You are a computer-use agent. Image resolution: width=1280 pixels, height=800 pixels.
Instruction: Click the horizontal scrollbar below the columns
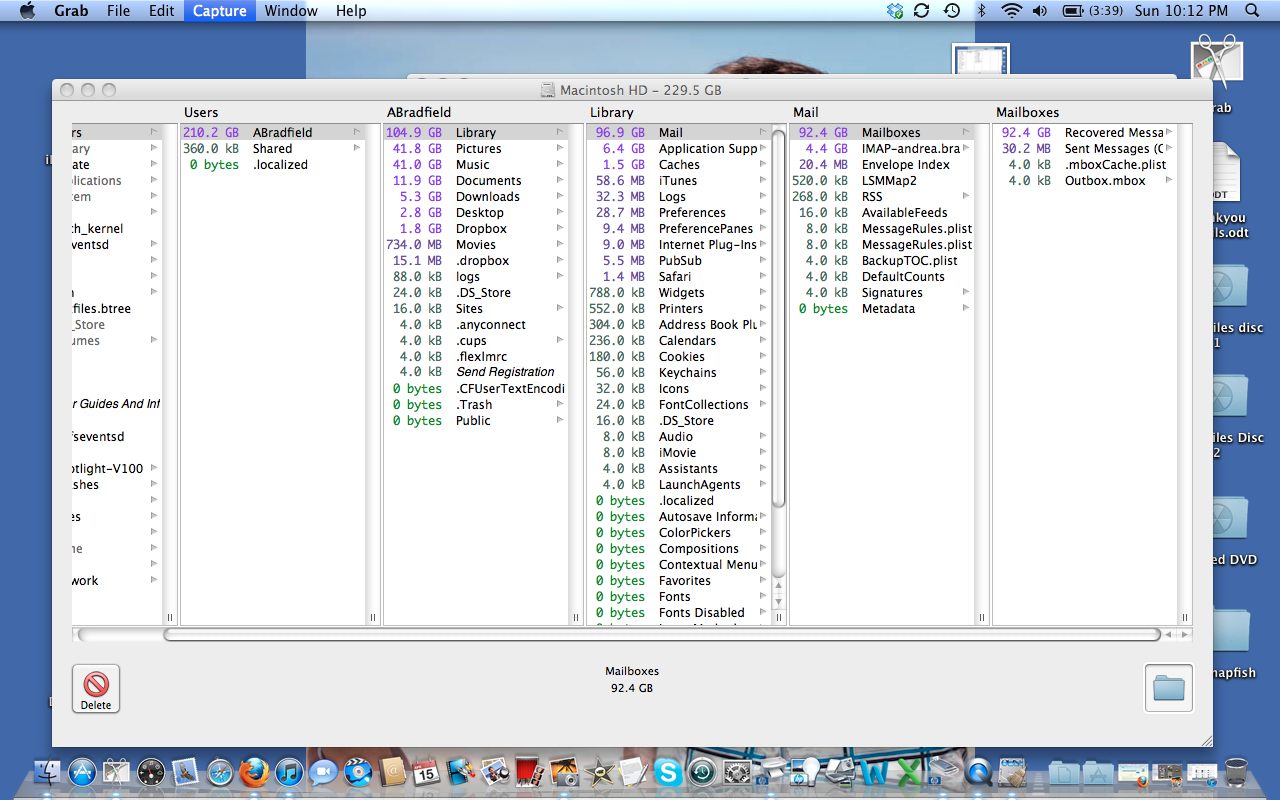click(660, 634)
